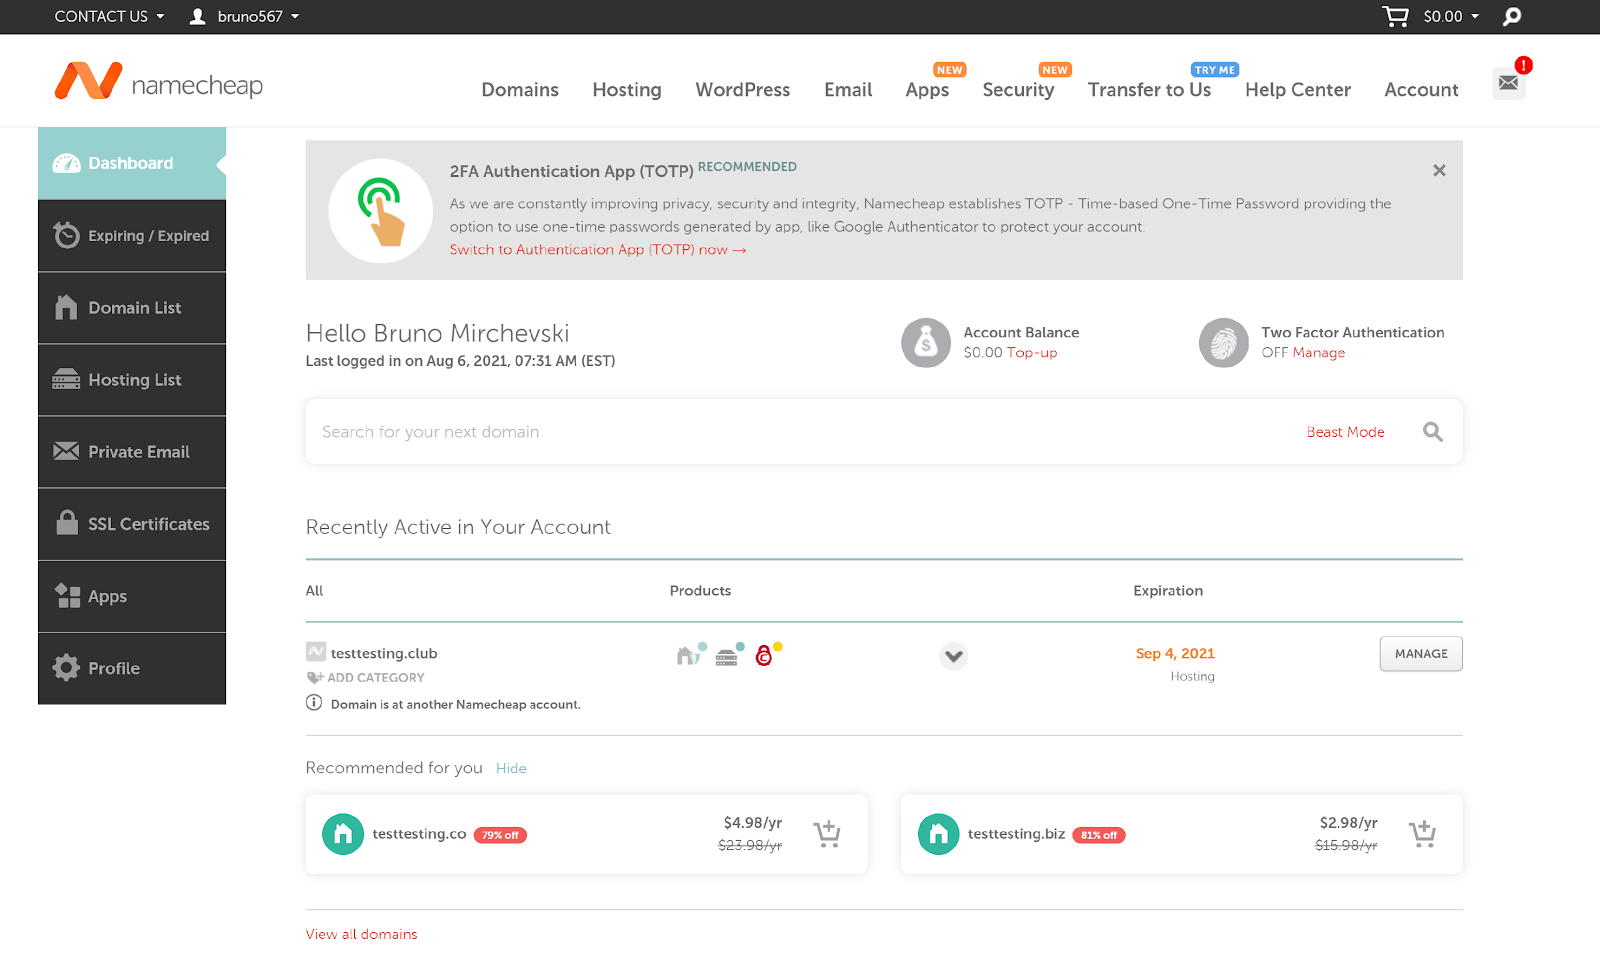Image resolution: width=1600 pixels, height=959 pixels.
Task: Open the Email menu
Action: coord(848,90)
